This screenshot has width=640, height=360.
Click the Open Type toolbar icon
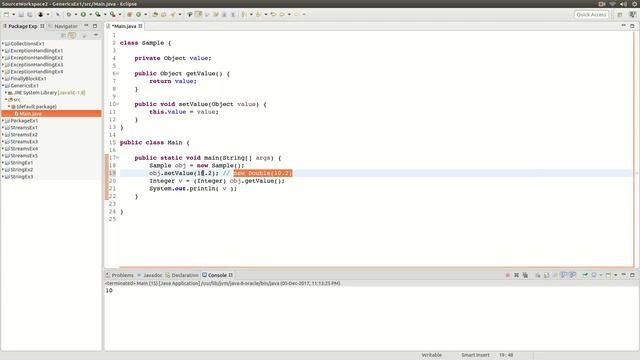(x=155, y=14)
